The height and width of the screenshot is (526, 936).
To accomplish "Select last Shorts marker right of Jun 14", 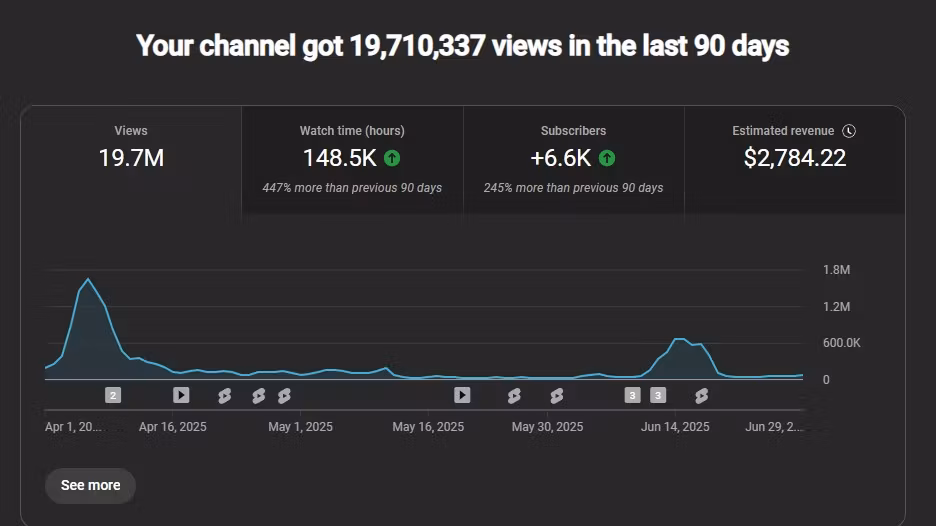I will pyautogui.click(x=701, y=396).
